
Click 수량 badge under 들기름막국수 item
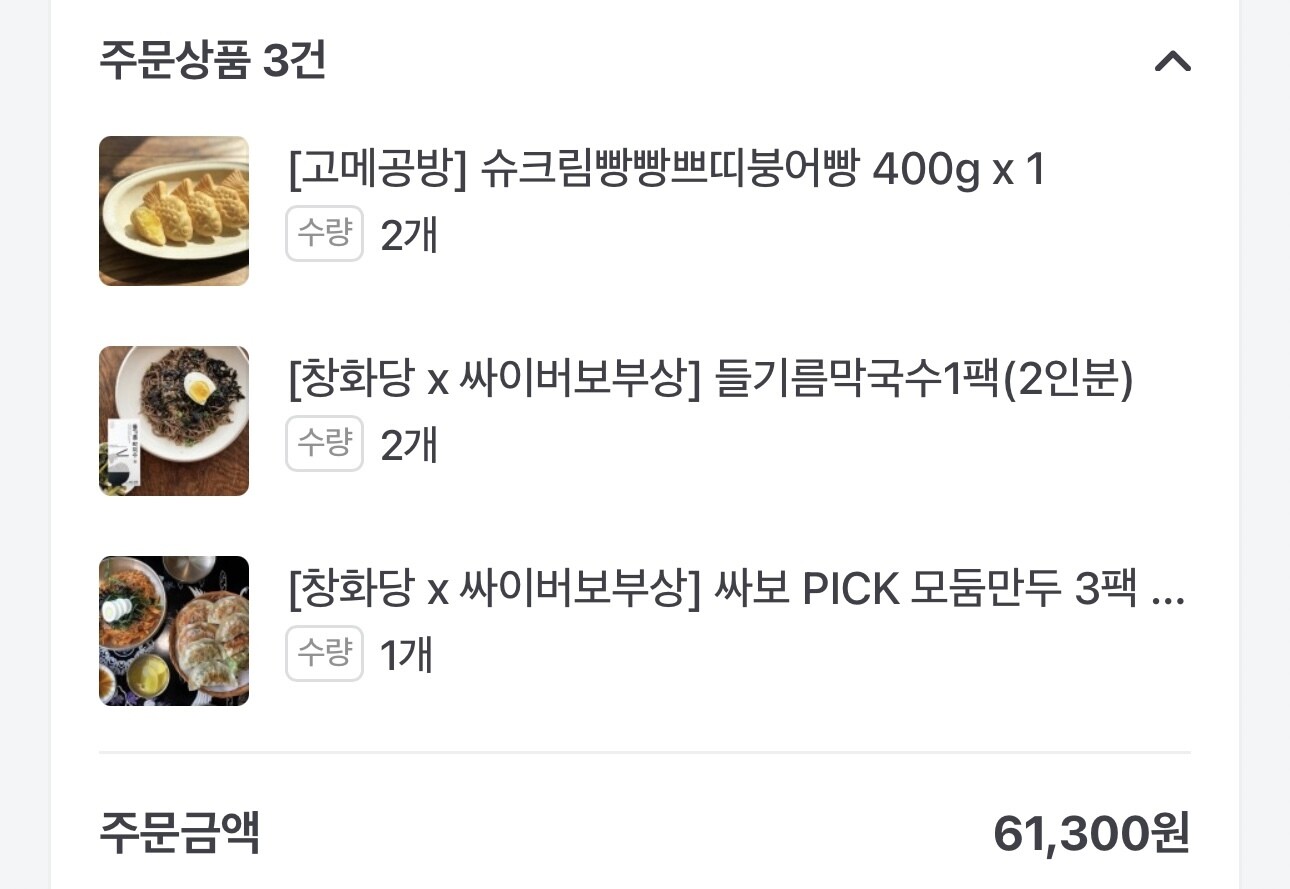point(324,444)
